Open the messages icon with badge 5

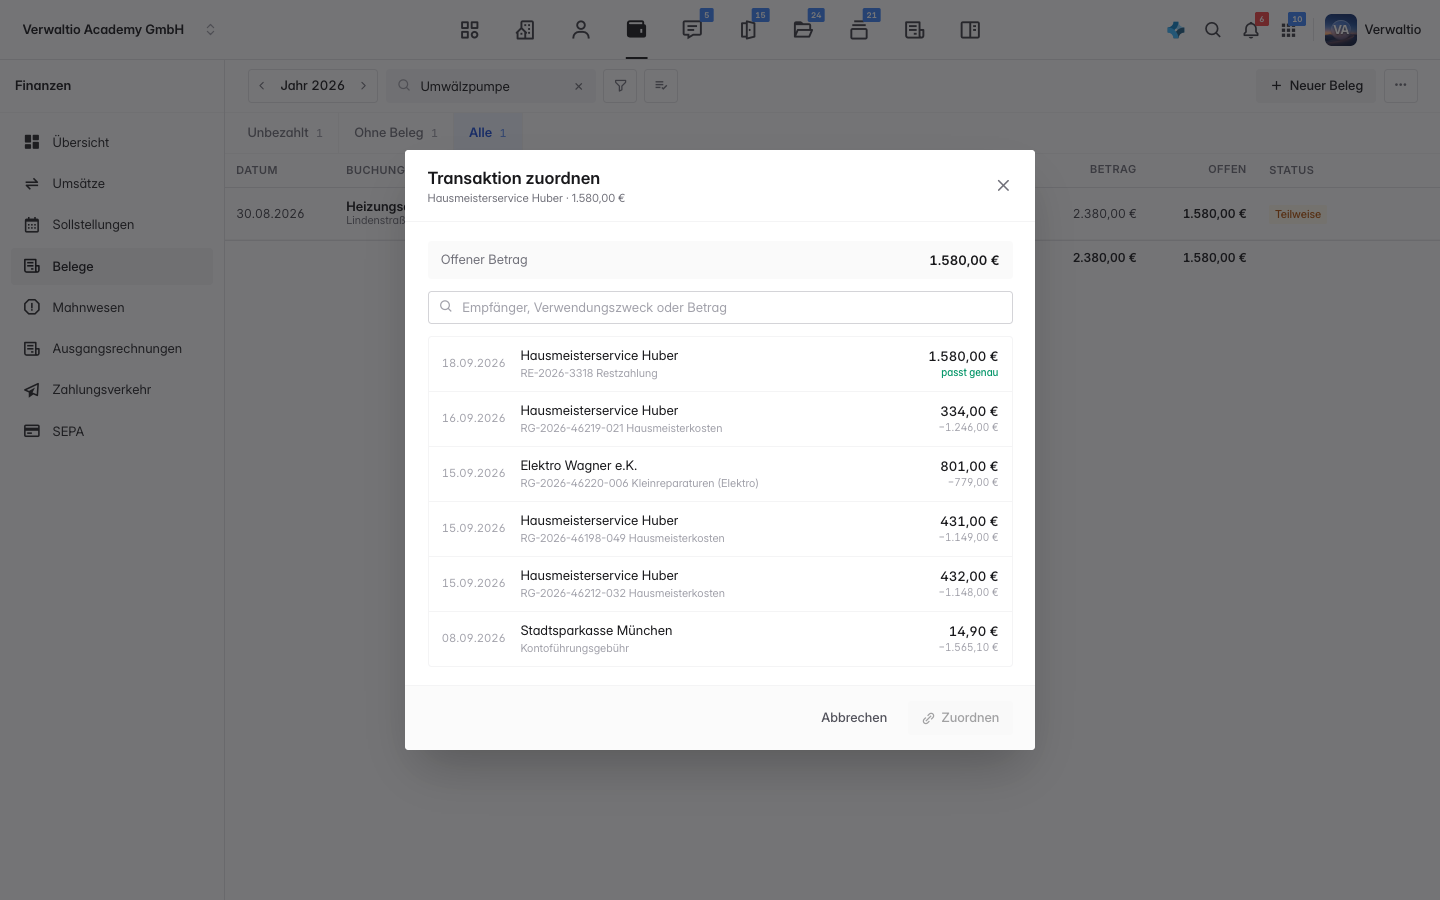click(692, 30)
